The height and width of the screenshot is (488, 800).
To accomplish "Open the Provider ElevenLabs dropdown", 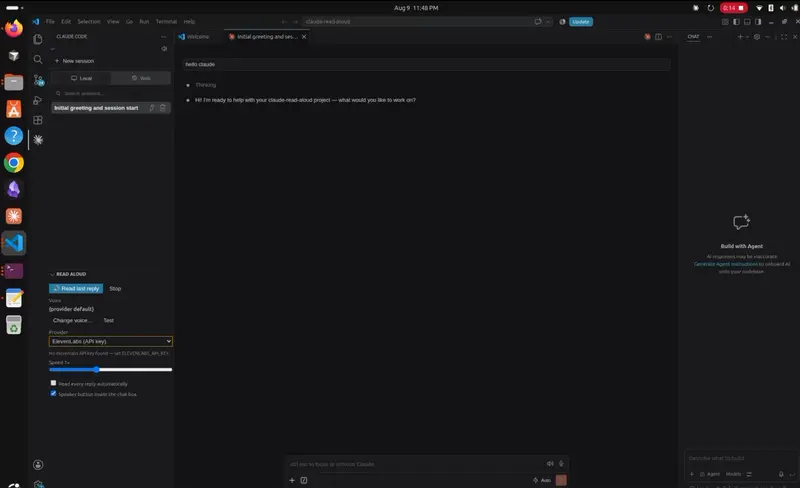I will (111, 341).
